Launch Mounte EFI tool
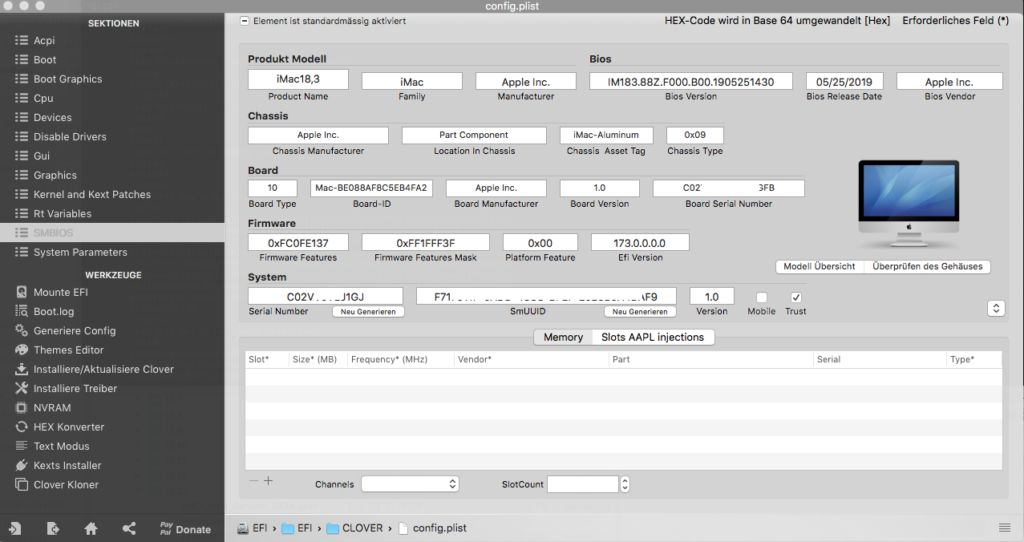 112,292
